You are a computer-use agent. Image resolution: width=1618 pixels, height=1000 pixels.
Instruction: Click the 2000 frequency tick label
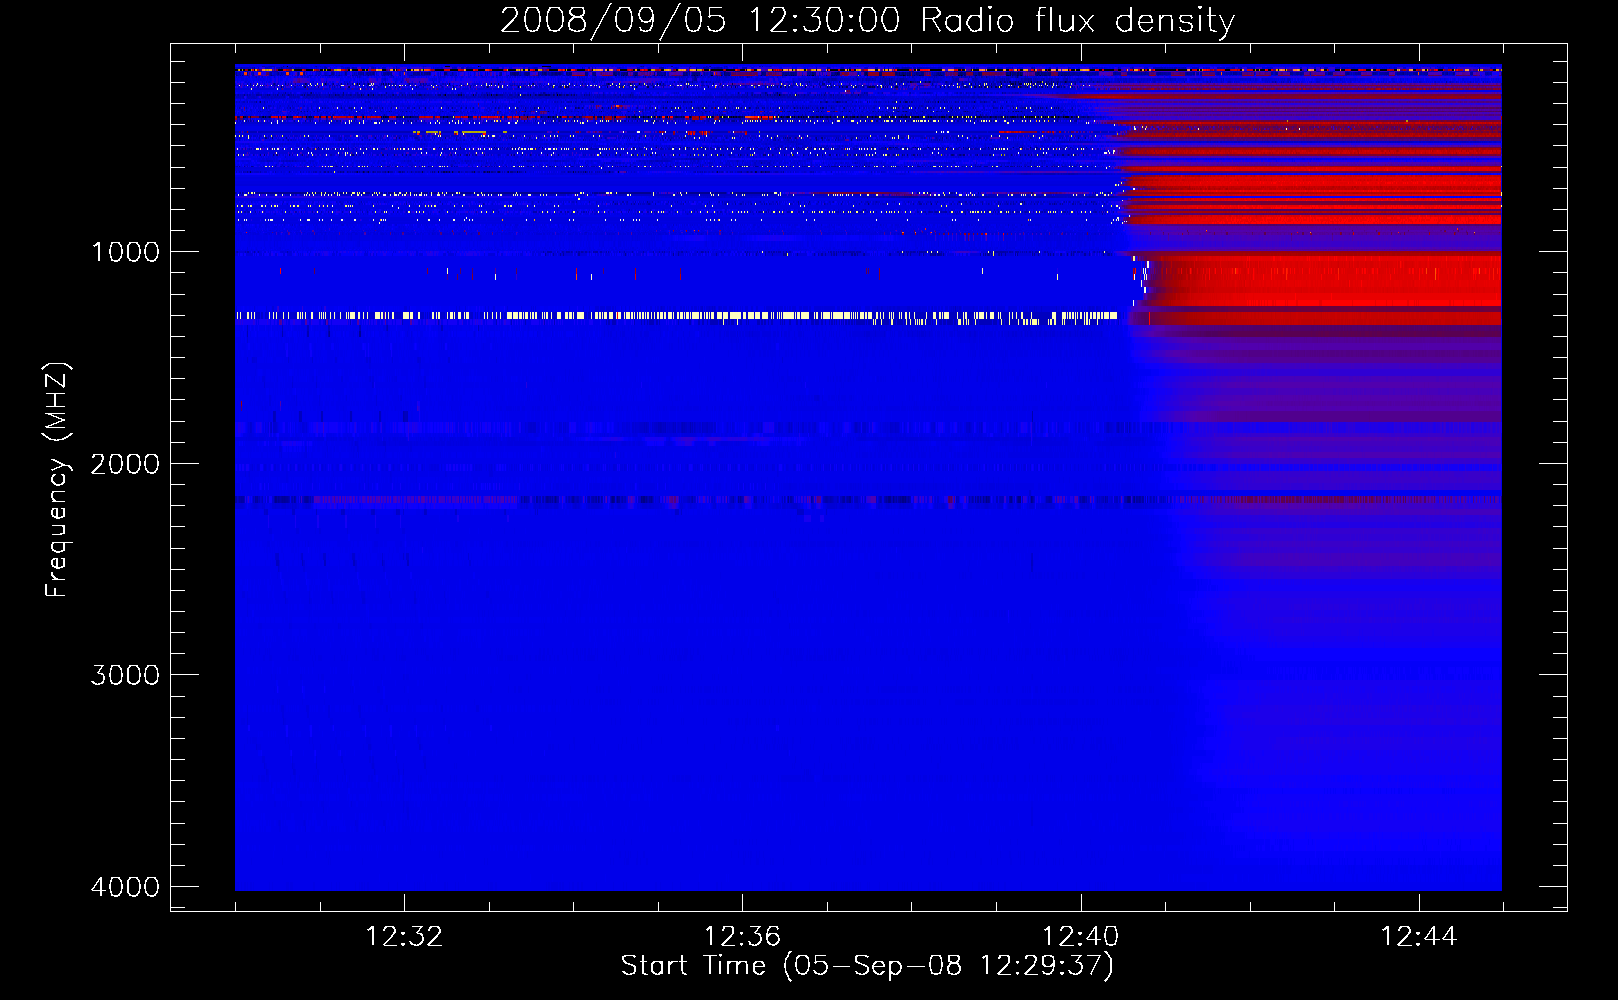[125, 464]
